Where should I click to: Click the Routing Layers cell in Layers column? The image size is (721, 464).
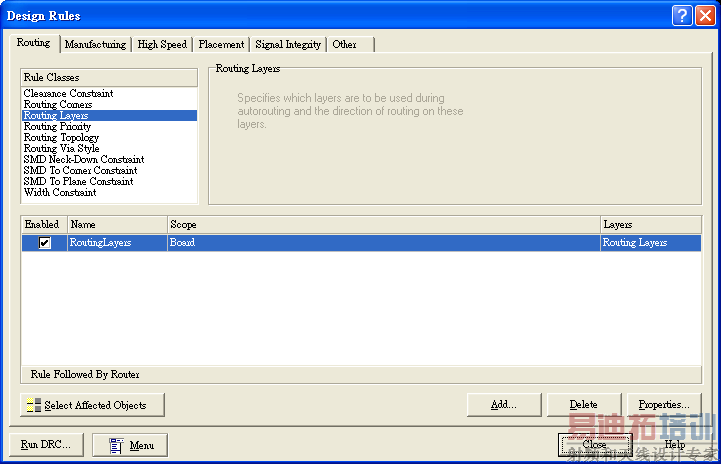pos(651,242)
